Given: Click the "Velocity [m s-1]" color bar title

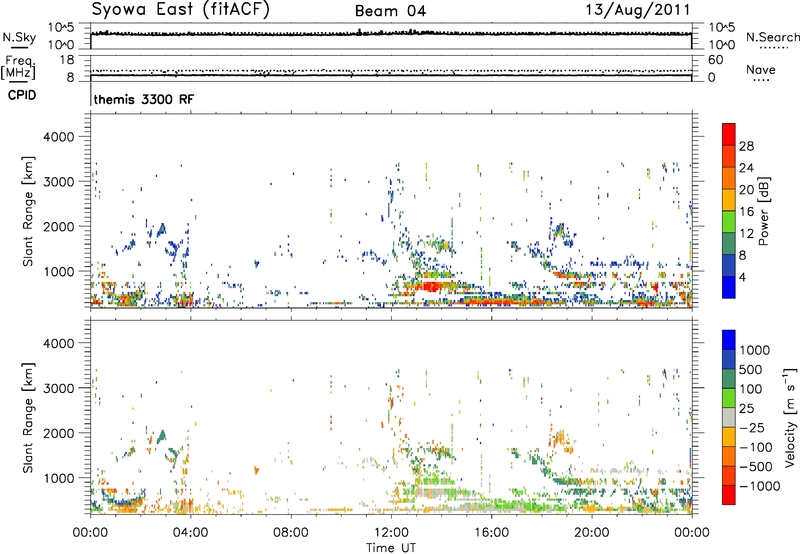Looking at the screenshot, I should [x=790, y=417].
